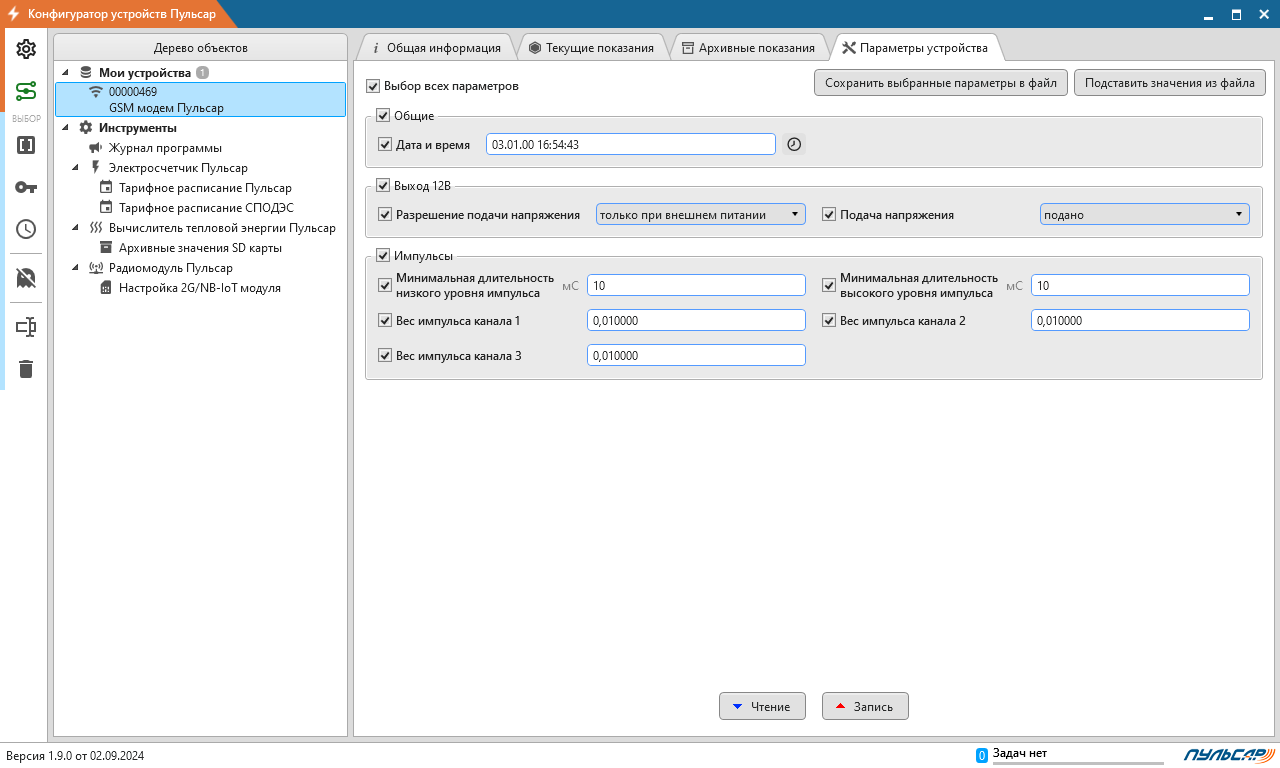Click the task count indicator showing 0

click(981, 755)
